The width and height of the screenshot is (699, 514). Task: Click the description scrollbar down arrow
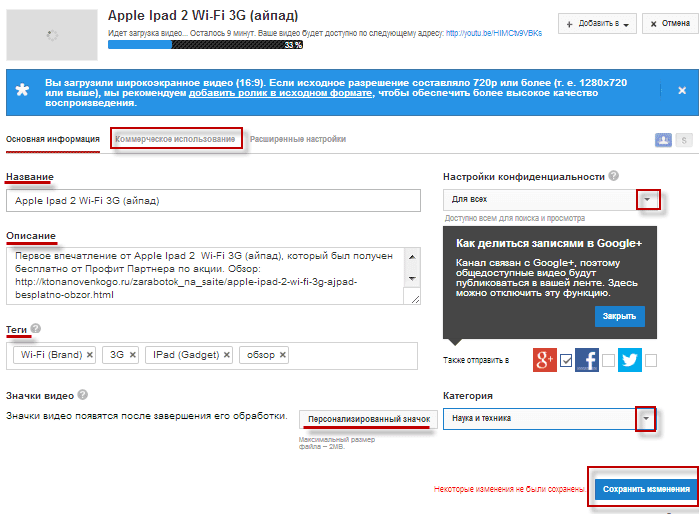pyautogui.click(x=412, y=279)
